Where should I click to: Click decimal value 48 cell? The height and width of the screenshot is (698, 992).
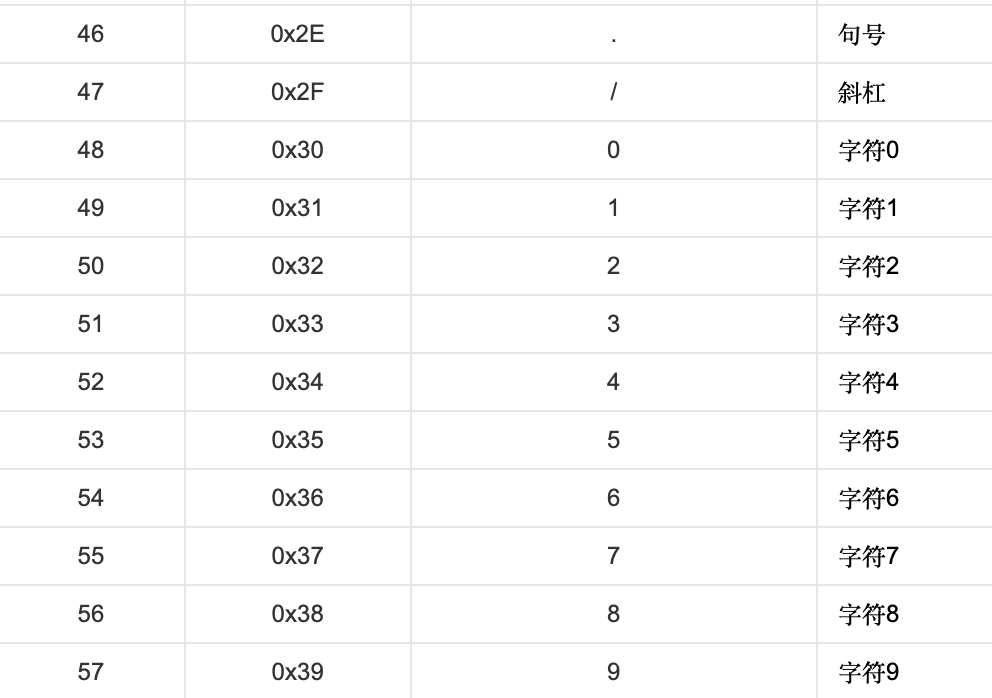[x=90, y=150]
